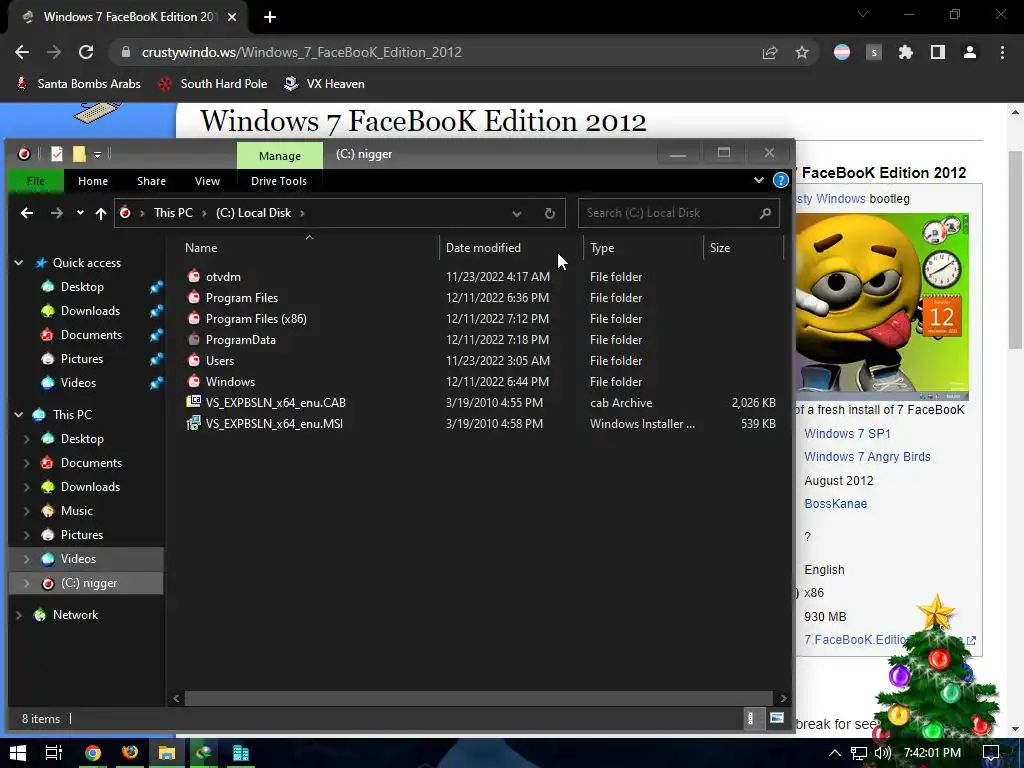Open the Customize Quick Access Toolbar dropdown
The height and width of the screenshot is (768, 1024).
tap(97, 154)
